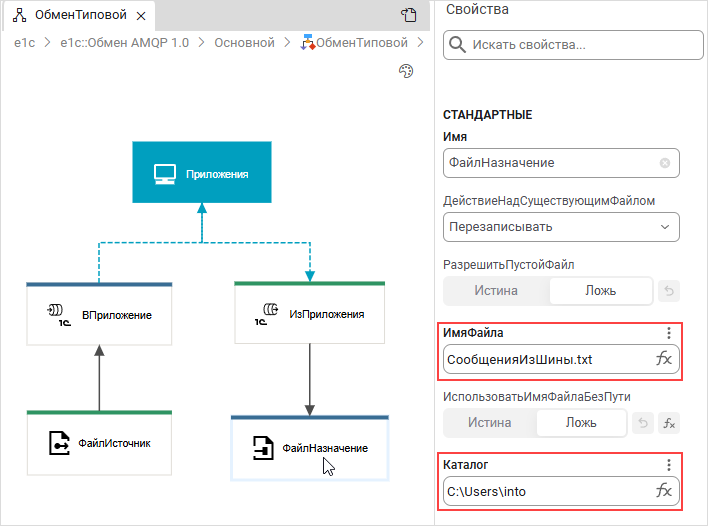
Task: Click the 1C queue icon in ВПриложение
Action: (59, 315)
